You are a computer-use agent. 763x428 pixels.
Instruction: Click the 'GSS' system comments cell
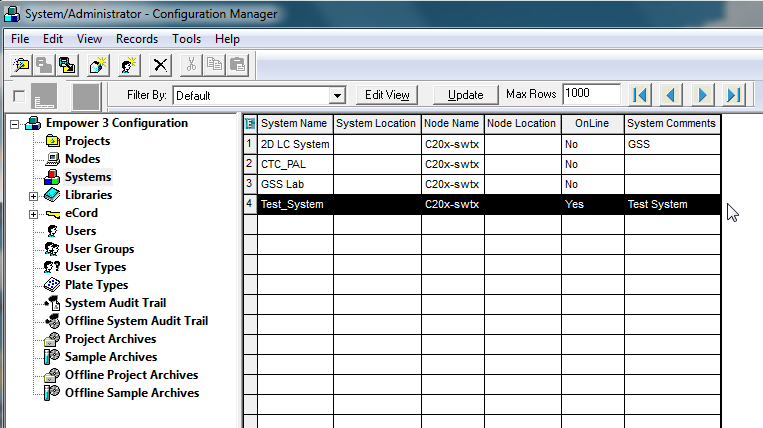(x=672, y=144)
